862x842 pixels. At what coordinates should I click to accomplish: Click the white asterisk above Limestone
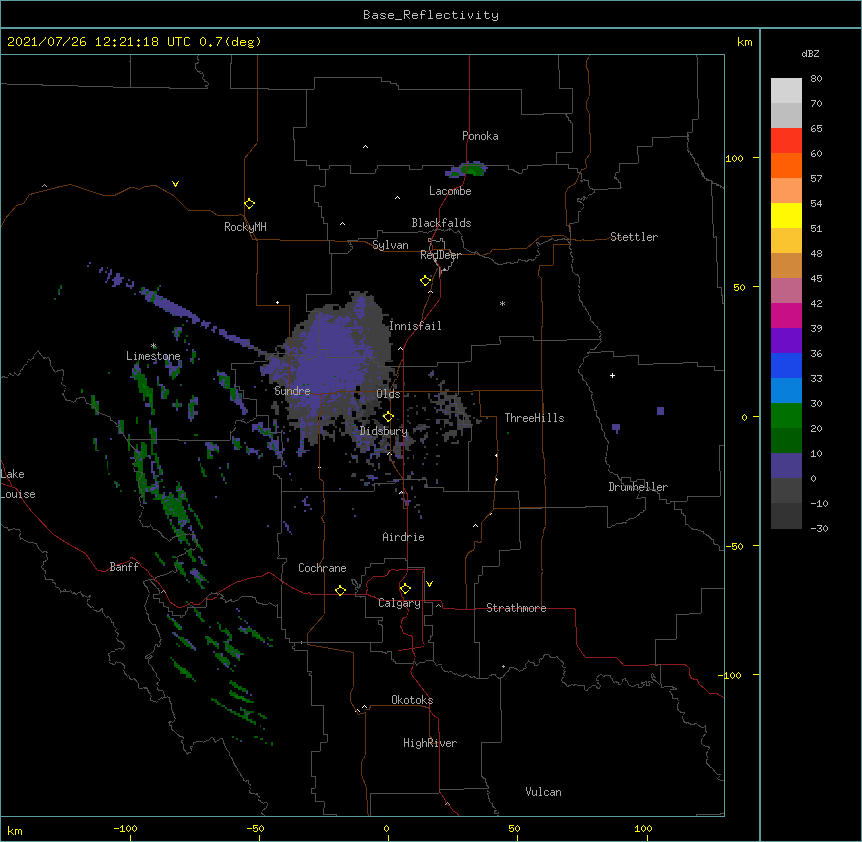coord(153,346)
